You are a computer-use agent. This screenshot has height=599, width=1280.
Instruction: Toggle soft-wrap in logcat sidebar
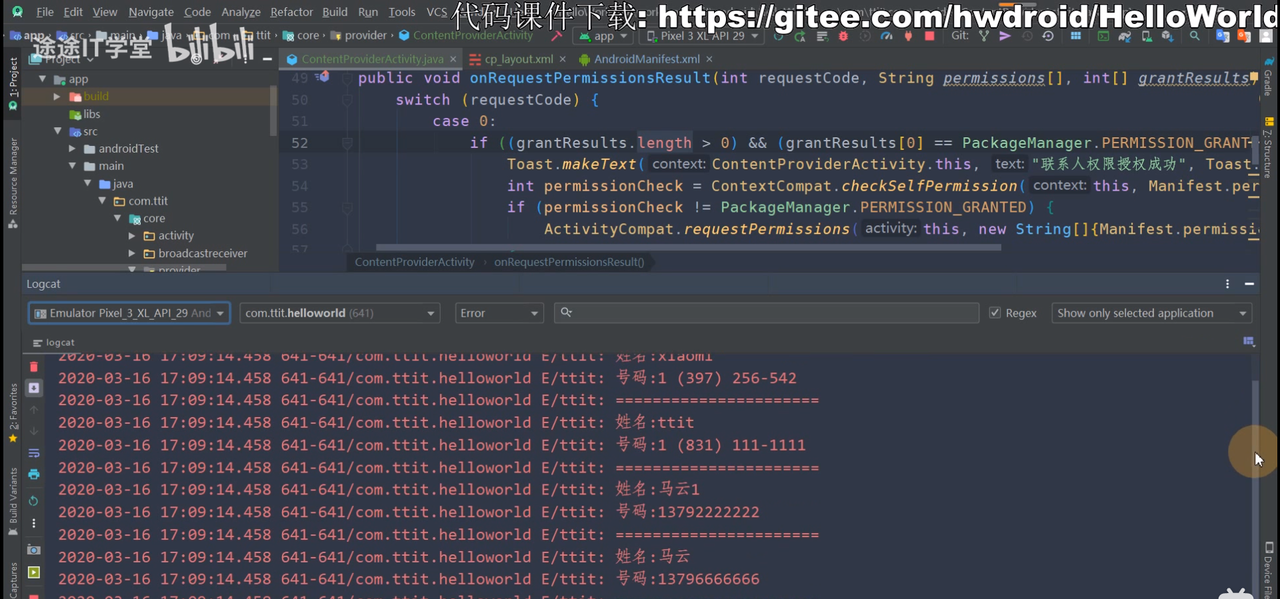point(34,453)
